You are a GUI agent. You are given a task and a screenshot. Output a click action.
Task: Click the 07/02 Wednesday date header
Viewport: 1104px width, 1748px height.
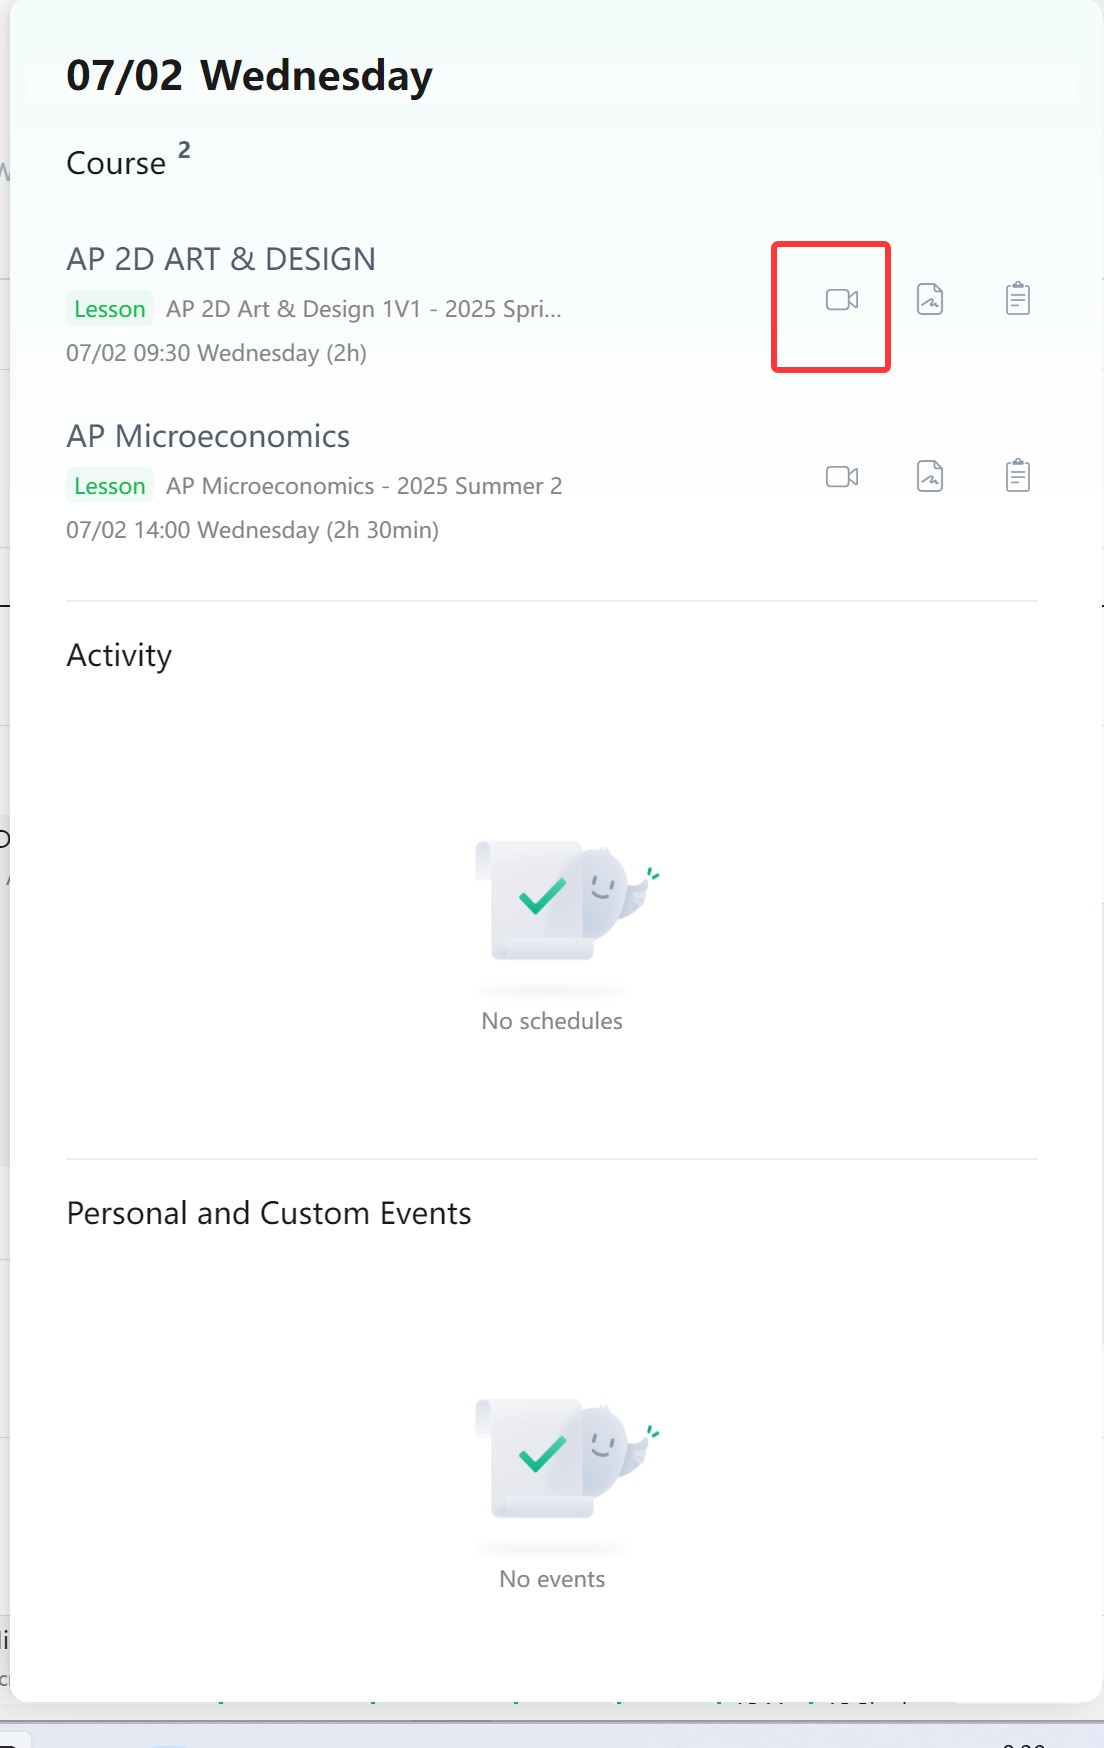tap(249, 76)
